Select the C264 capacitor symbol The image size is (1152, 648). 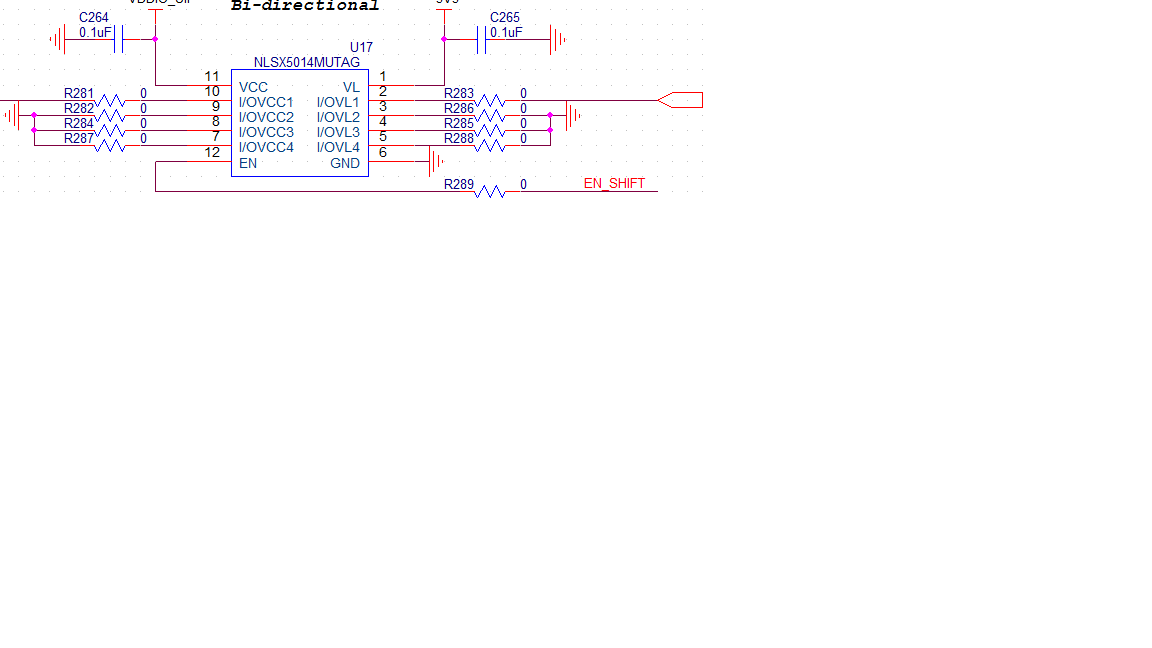coord(118,39)
